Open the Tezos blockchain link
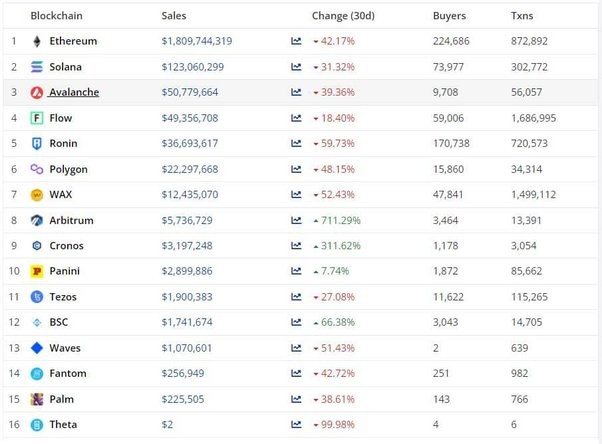The width and height of the screenshot is (602, 444). pos(63,297)
